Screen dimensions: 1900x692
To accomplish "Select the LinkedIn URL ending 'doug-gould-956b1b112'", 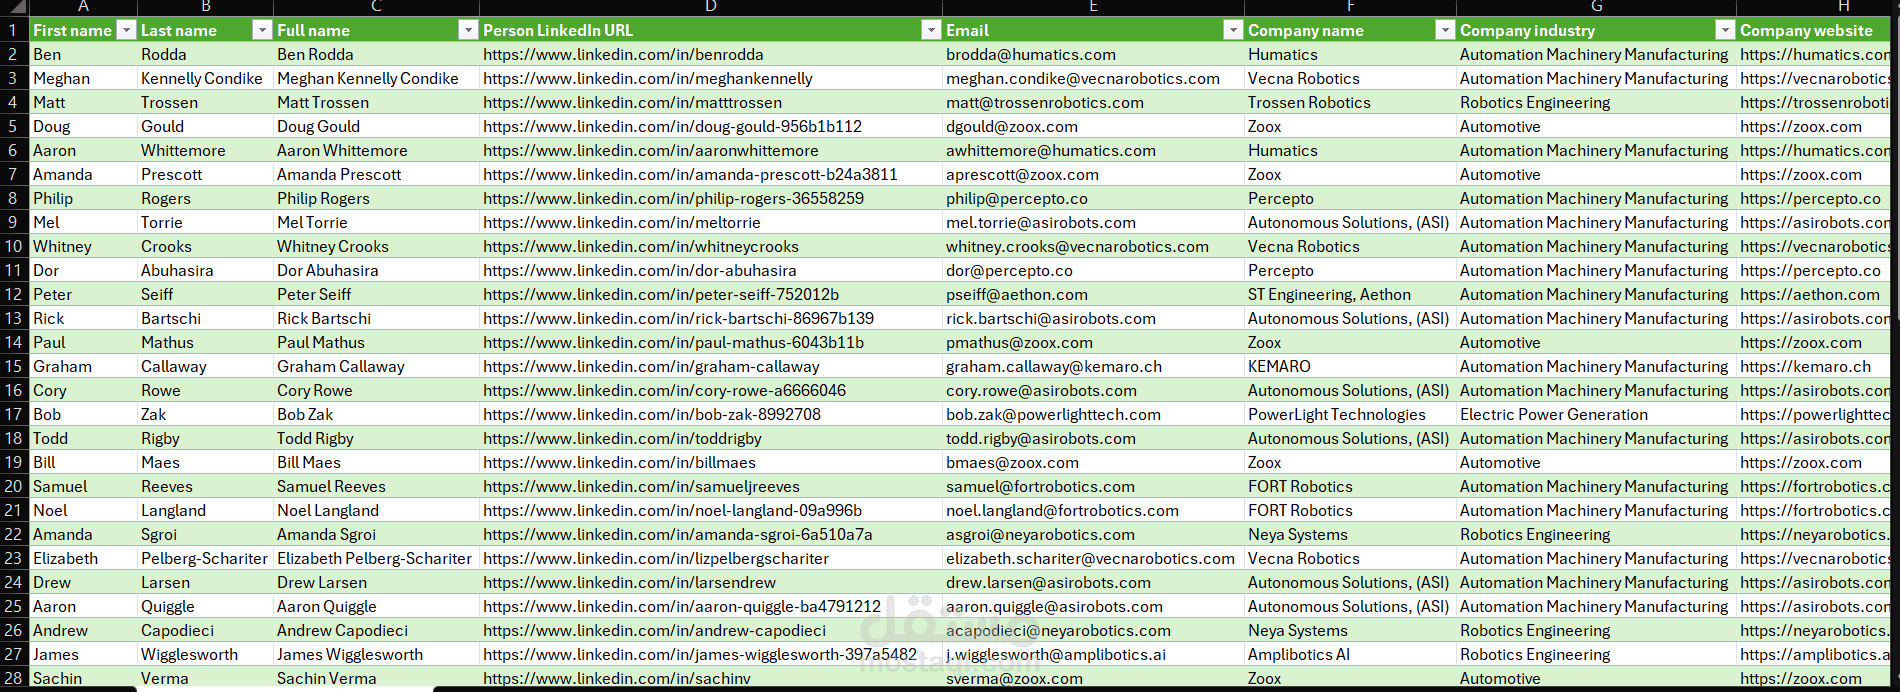I will [x=711, y=126].
